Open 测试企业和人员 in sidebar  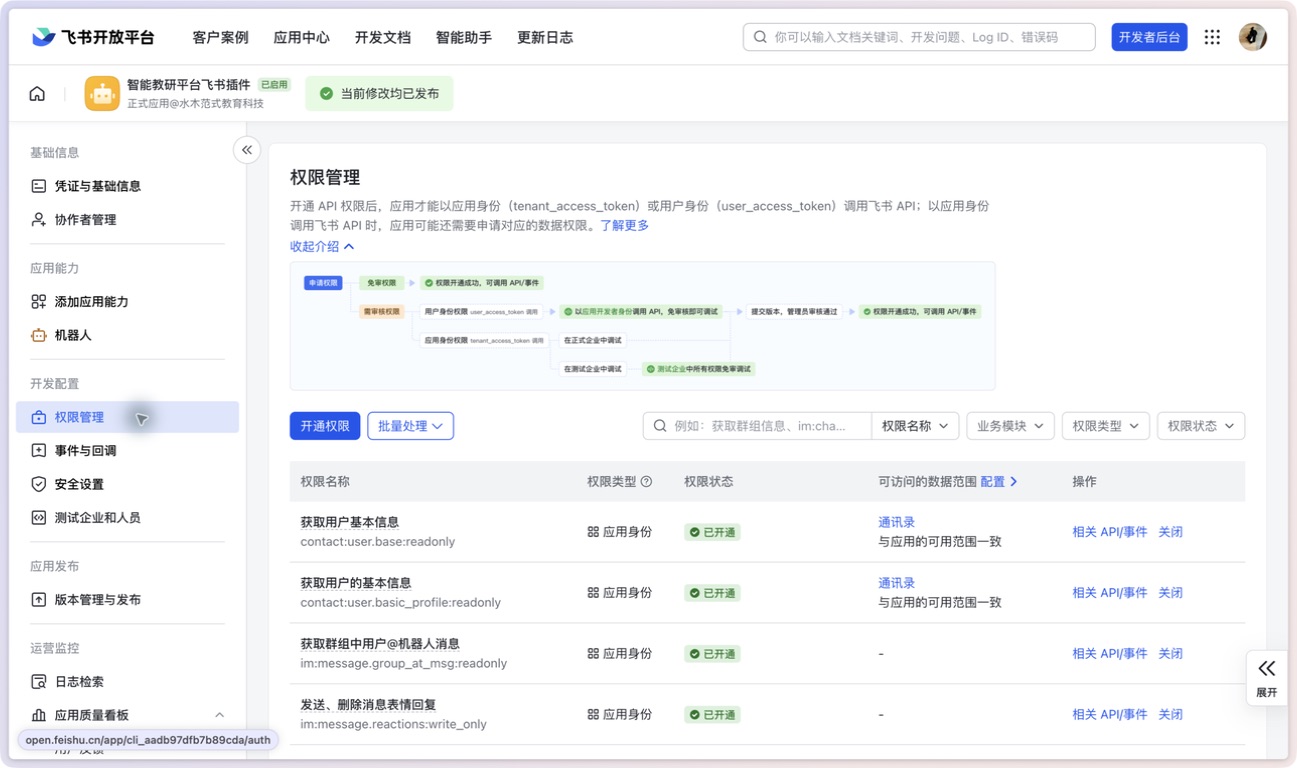(x=127, y=518)
